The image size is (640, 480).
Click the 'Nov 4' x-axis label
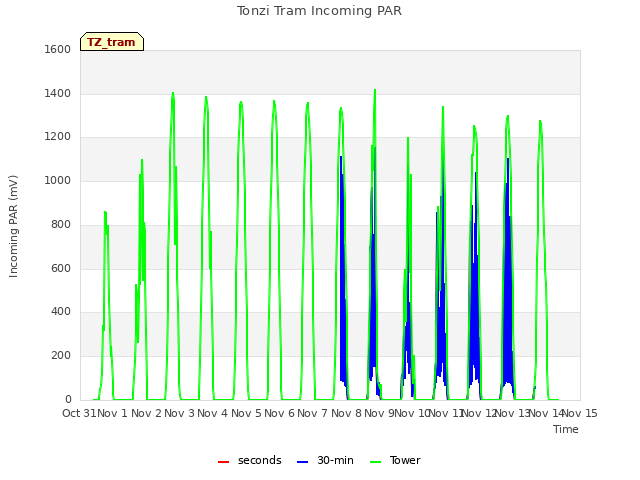(213, 413)
